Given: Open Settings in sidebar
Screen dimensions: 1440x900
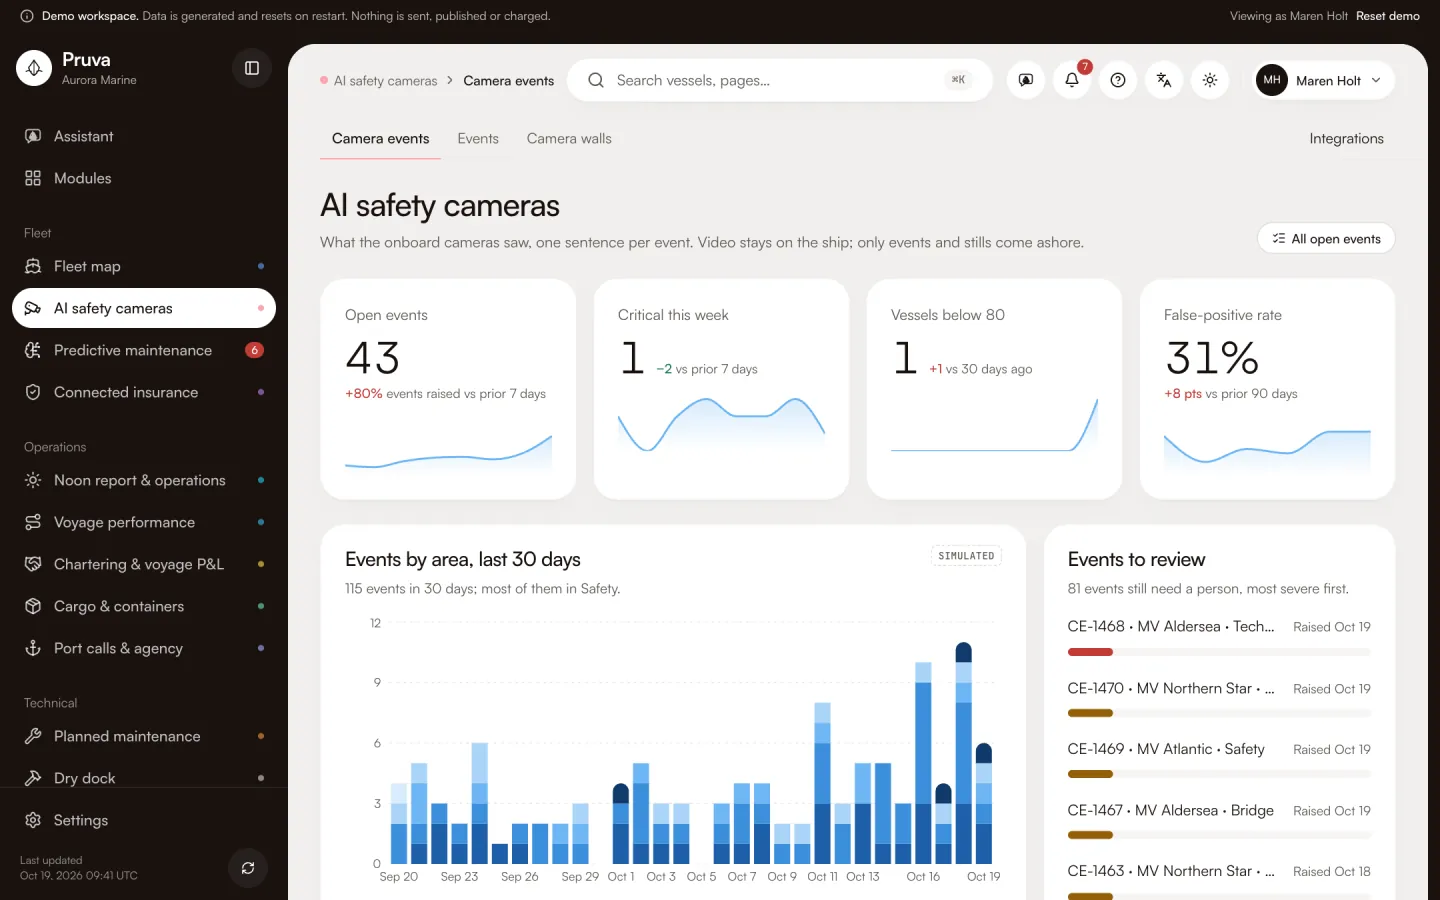Looking at the screenshot, I should point(144,820).
